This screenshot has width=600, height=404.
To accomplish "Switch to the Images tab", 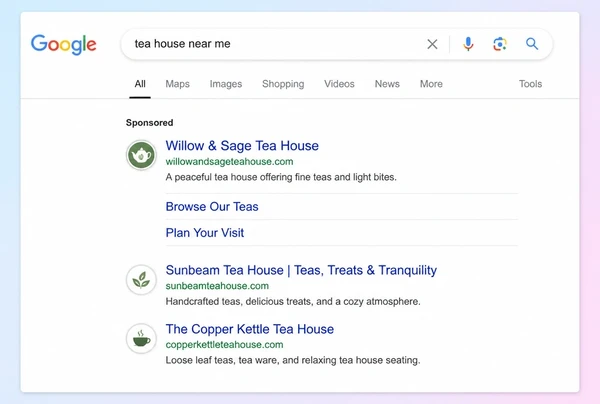I will tap(226, 84).
